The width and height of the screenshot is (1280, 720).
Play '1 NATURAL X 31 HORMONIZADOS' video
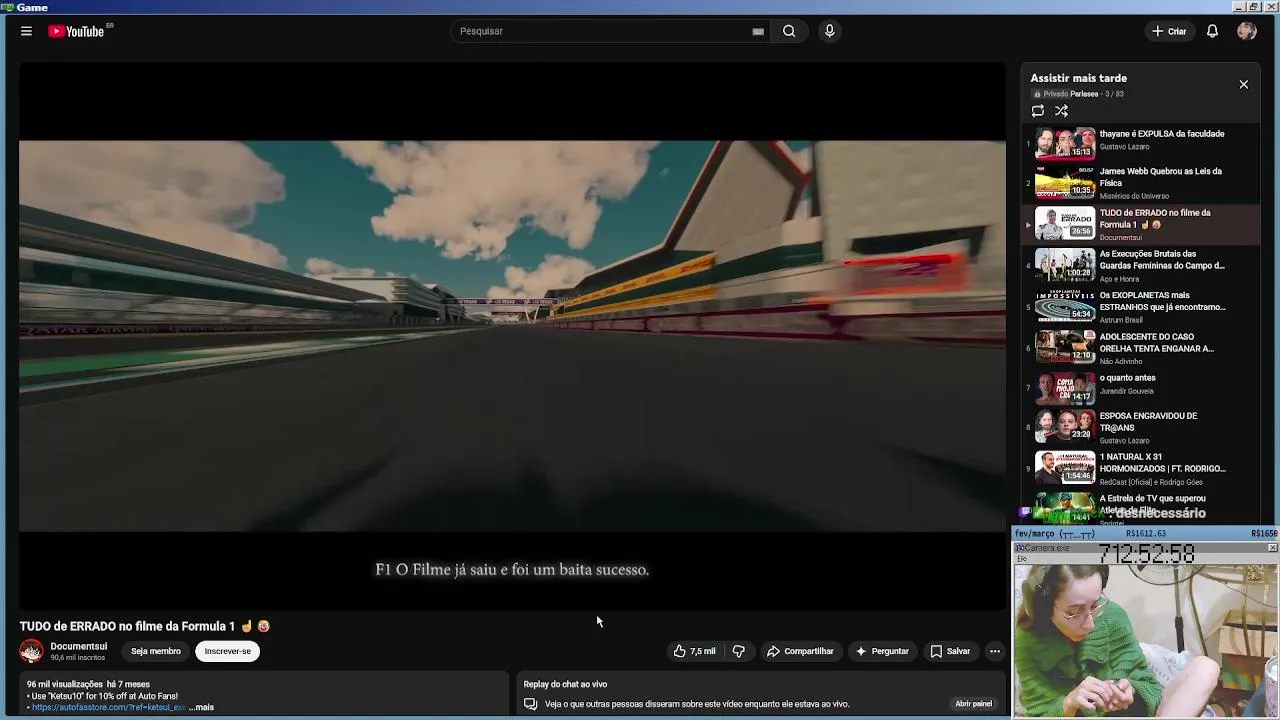pos(1162,463)
